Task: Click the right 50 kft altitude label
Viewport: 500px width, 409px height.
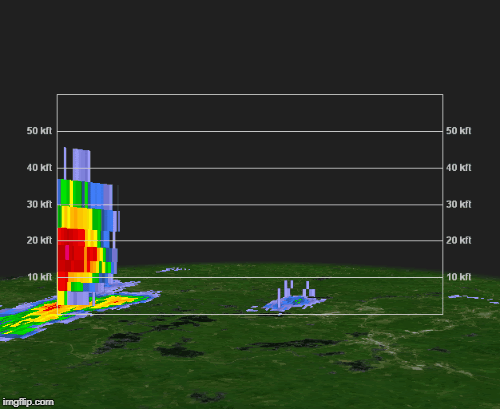Action: tap(459, 131)
